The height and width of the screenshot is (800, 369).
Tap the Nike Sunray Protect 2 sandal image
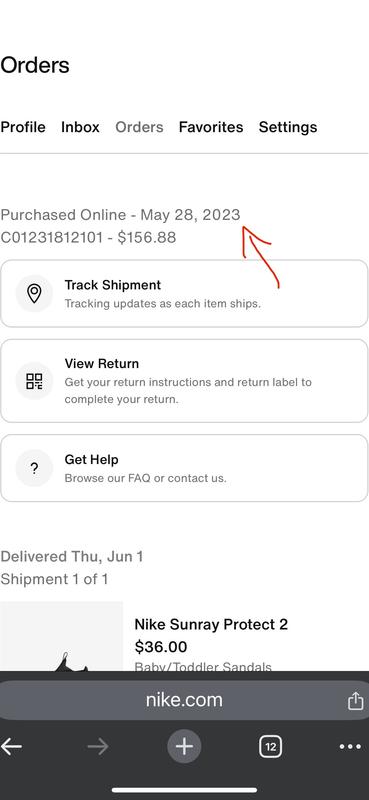tap(61, 636)
